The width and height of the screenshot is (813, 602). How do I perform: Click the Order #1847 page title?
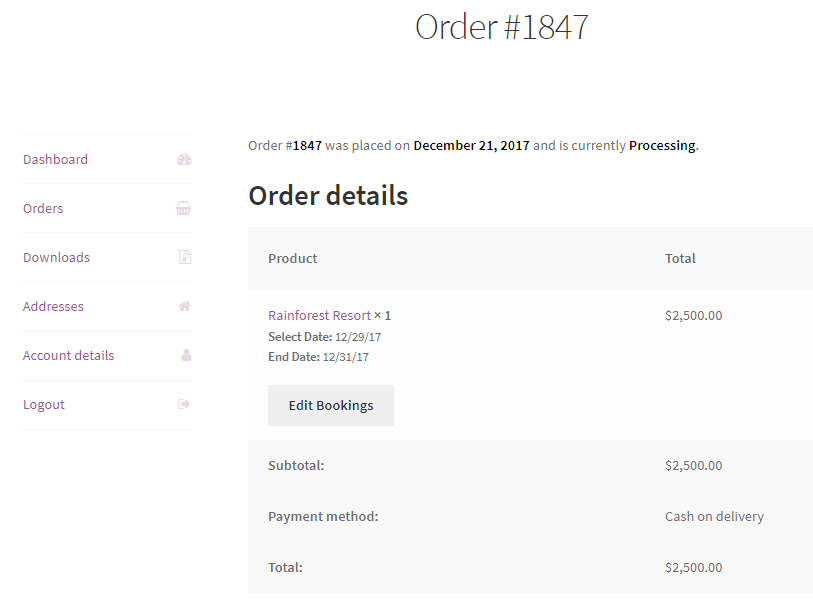(x=501, y=27)
